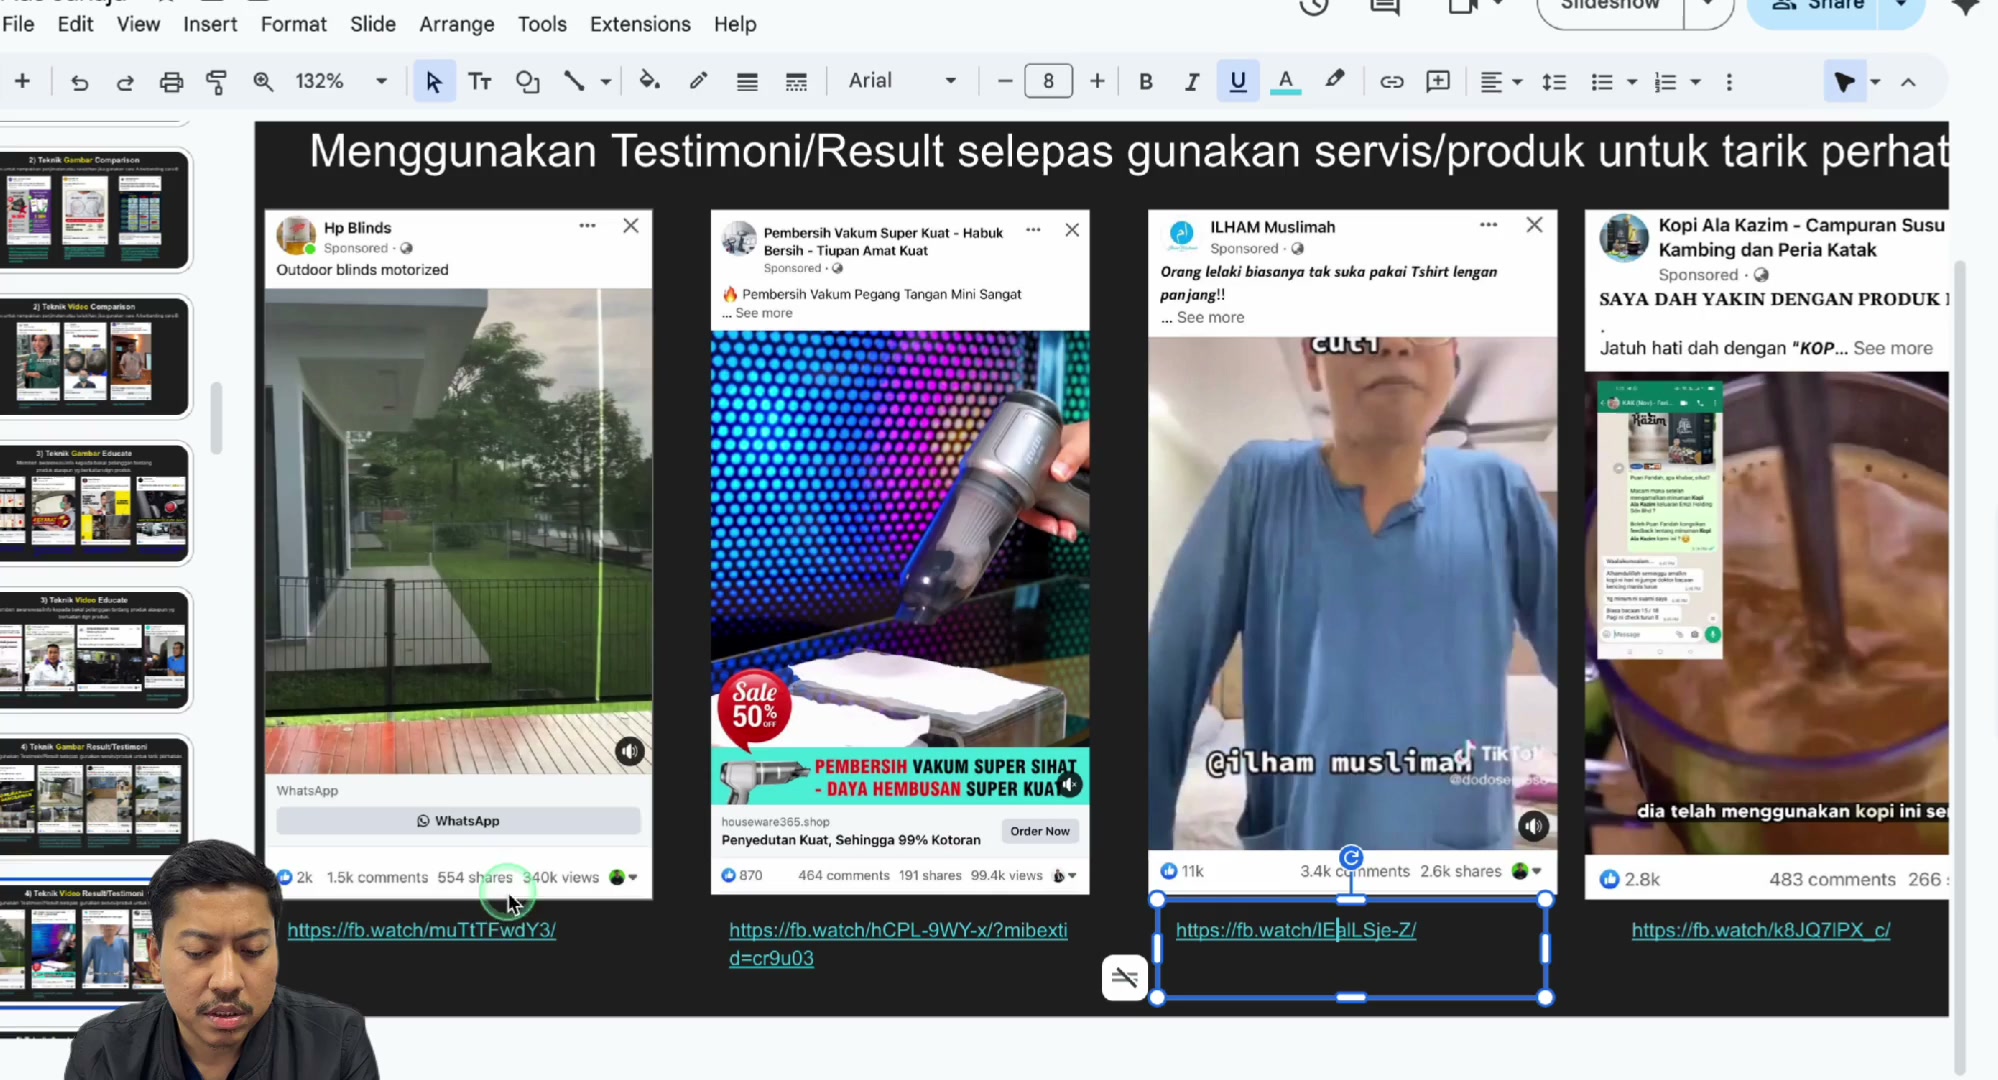Open the Highlight color pen
Viewport: 1998px width, 1080px height.
pyautogui.click(x=1334, y=80)
